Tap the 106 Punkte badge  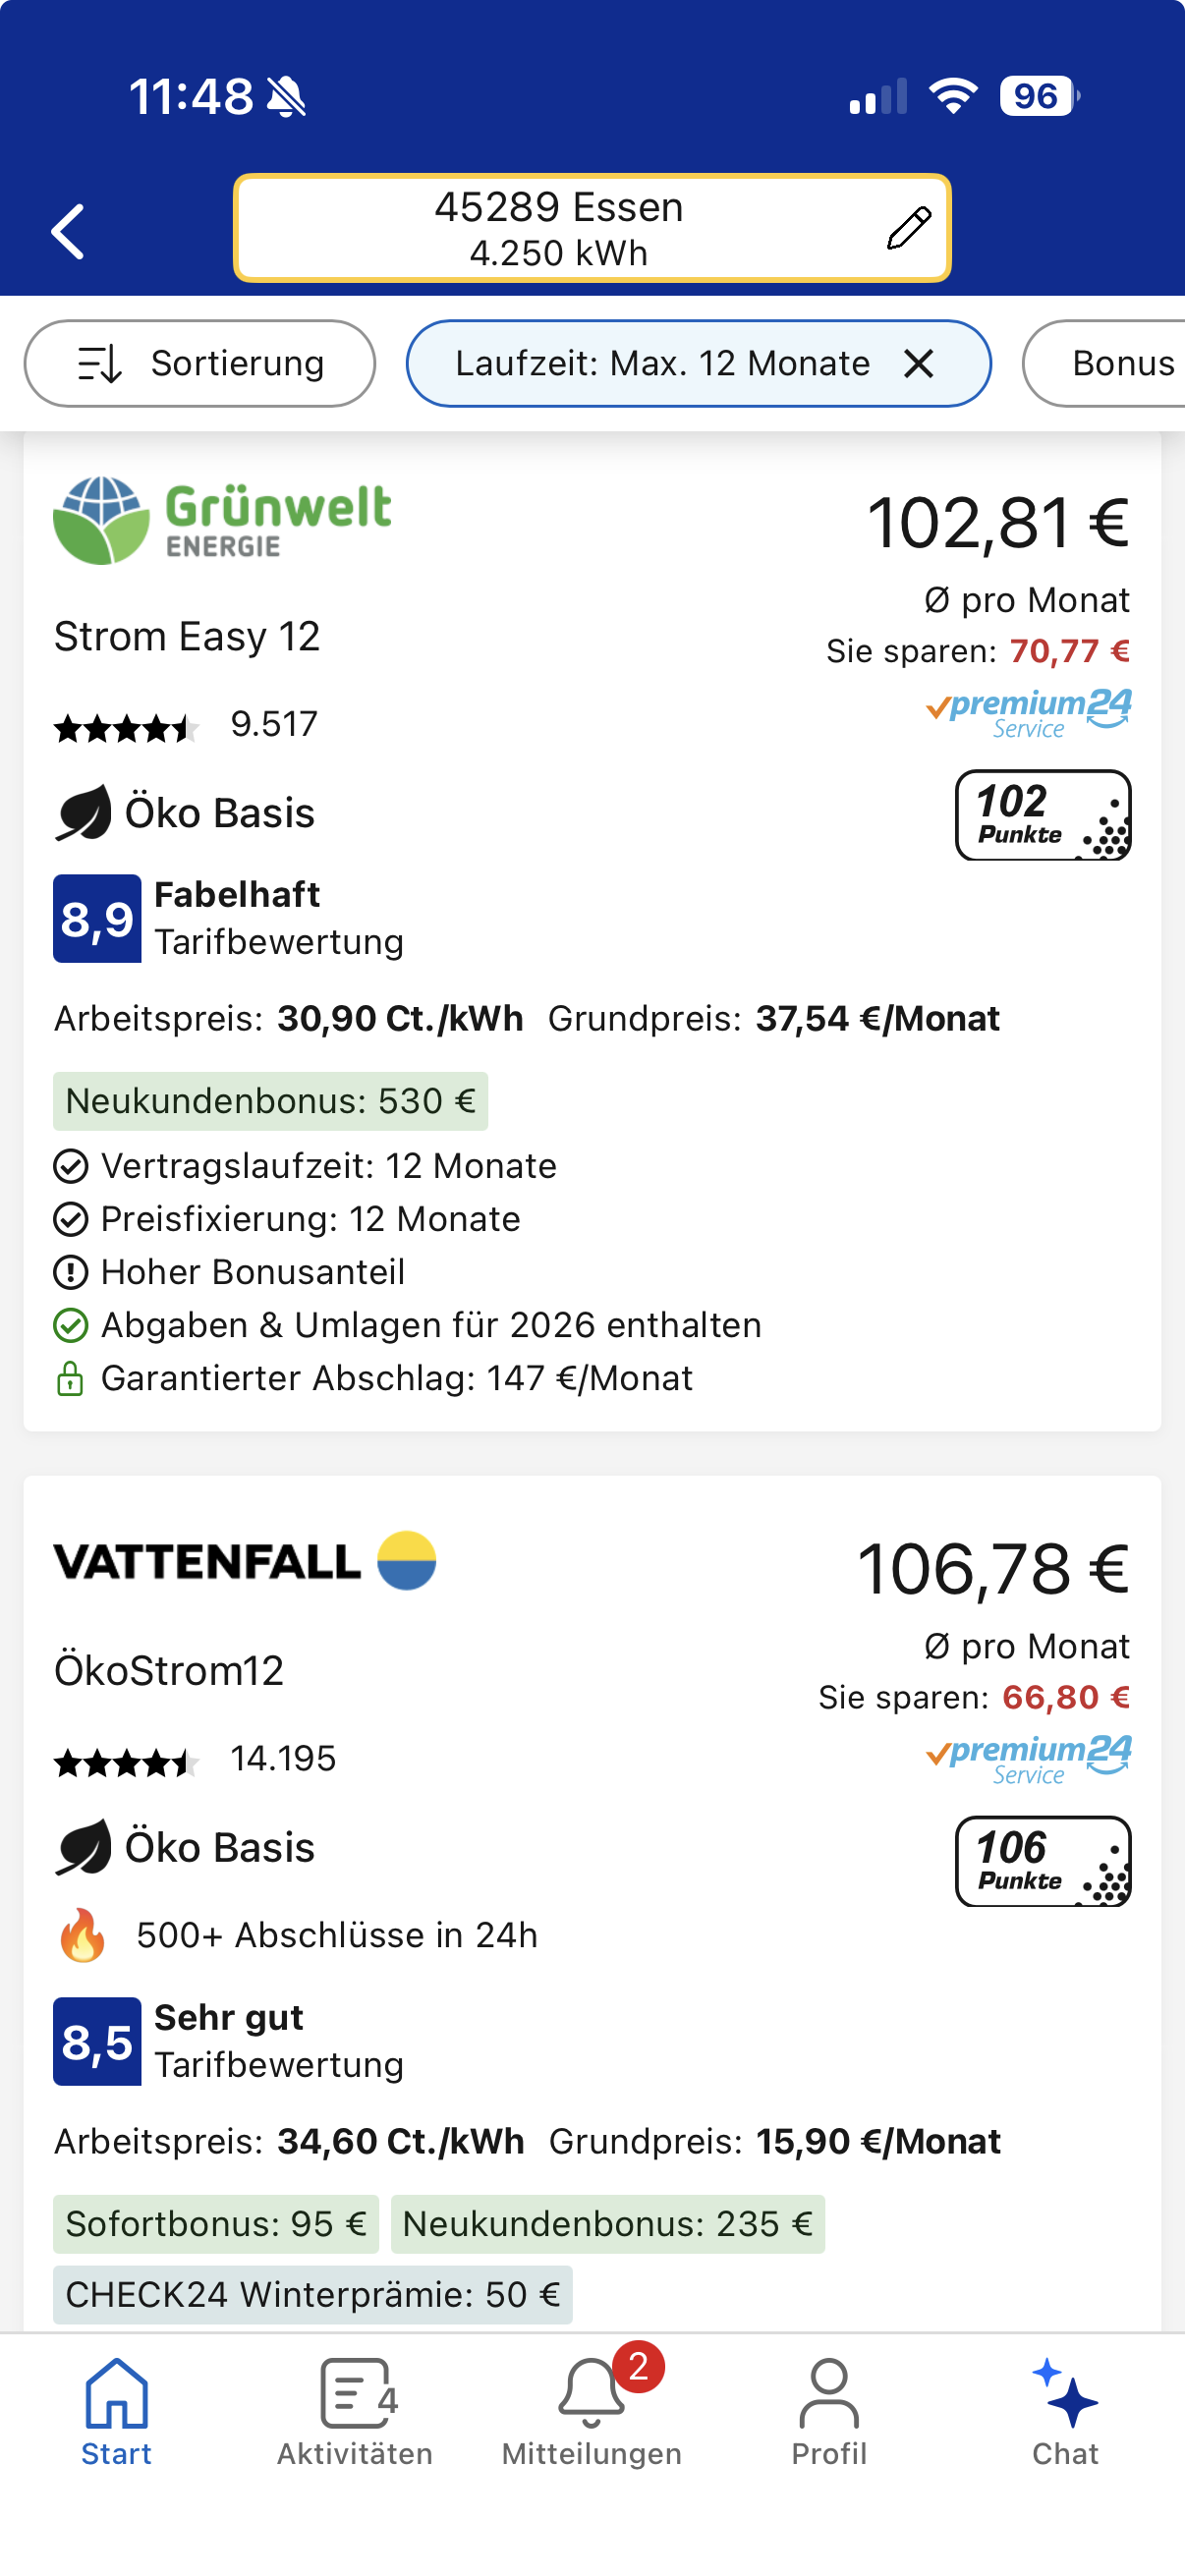pyautogui.click(x=1042, y=1861)
